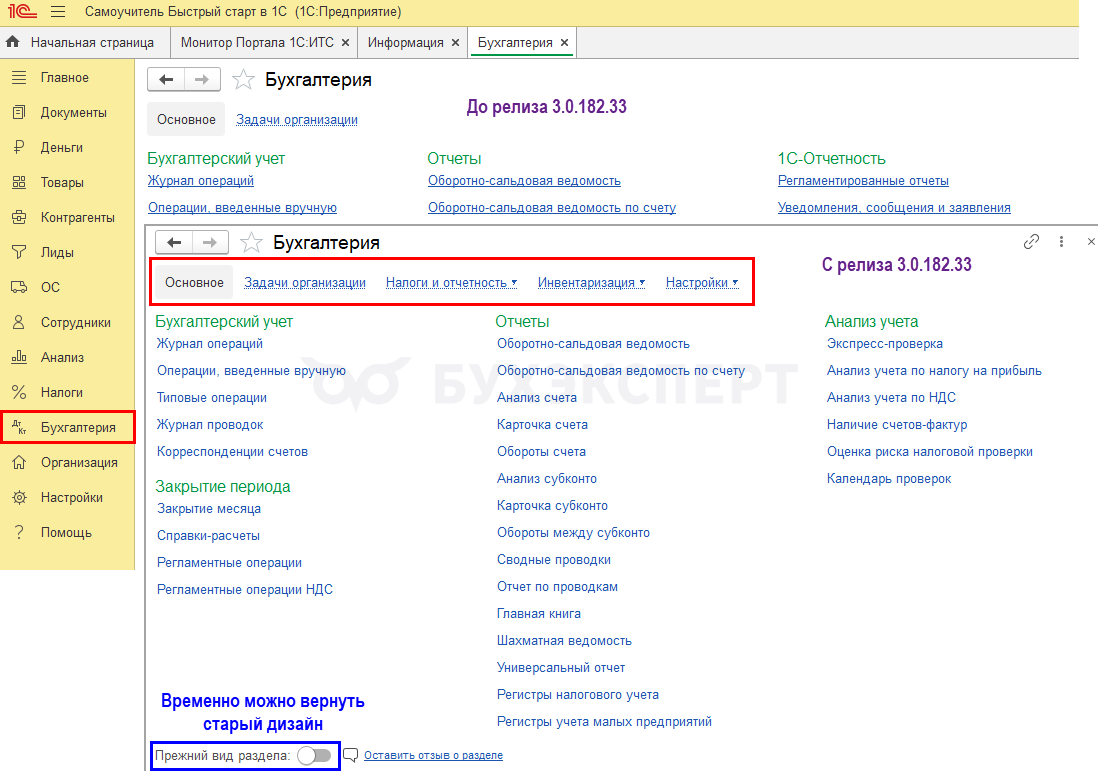The height and width of the screenshot is (771, 1098).
Task: Switch to Начальная страница tab
Action: (x=92, y=43)
